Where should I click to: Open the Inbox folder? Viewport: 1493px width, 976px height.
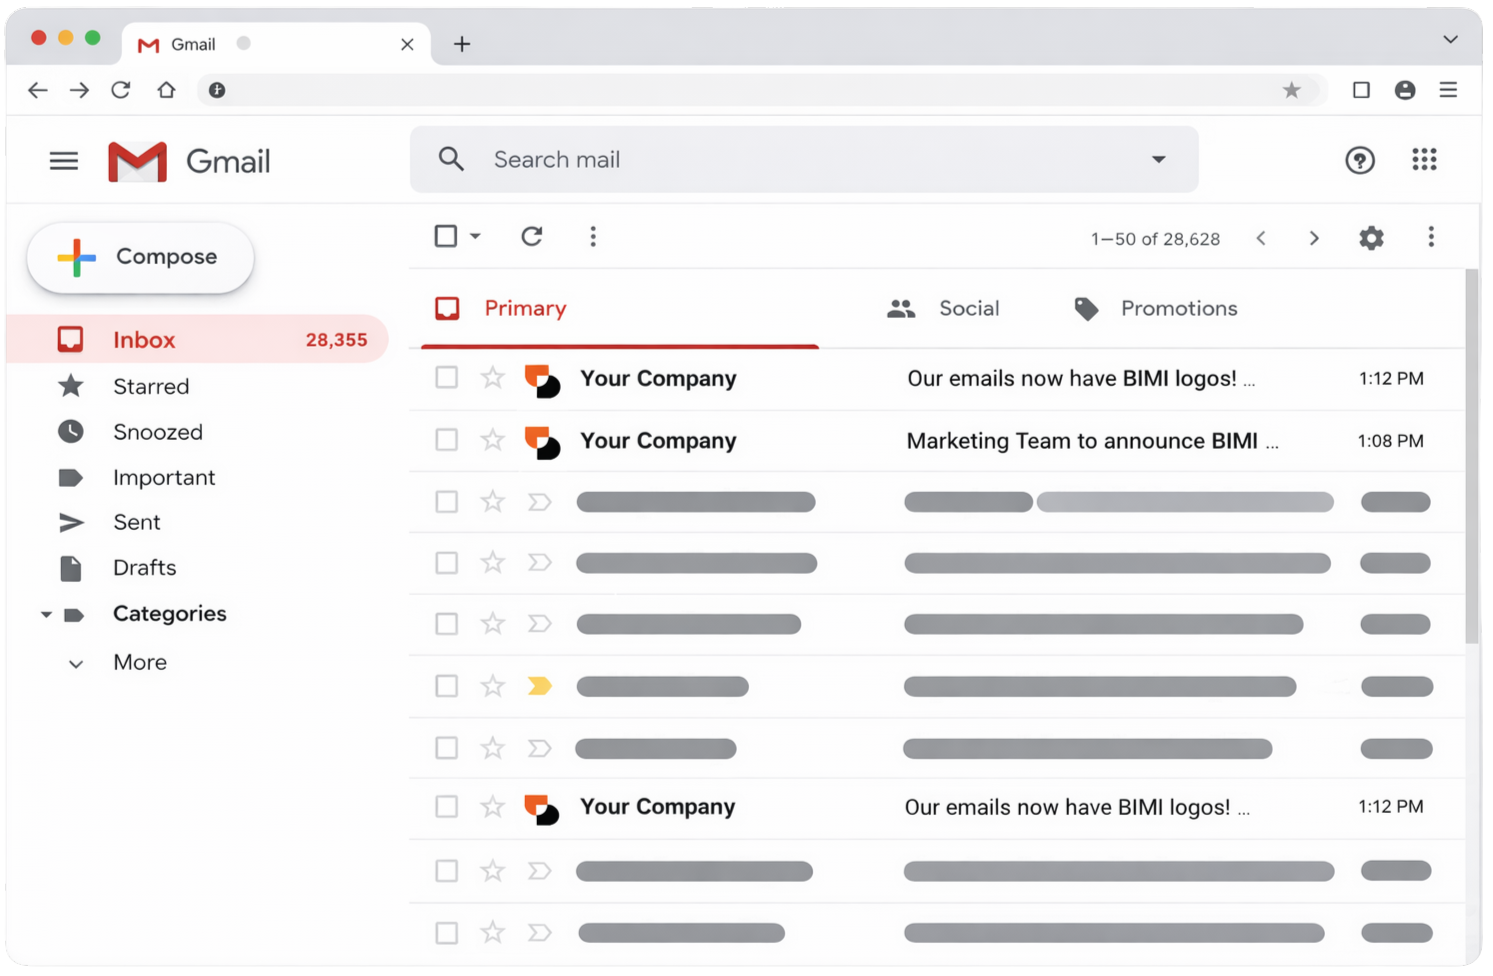197,339
